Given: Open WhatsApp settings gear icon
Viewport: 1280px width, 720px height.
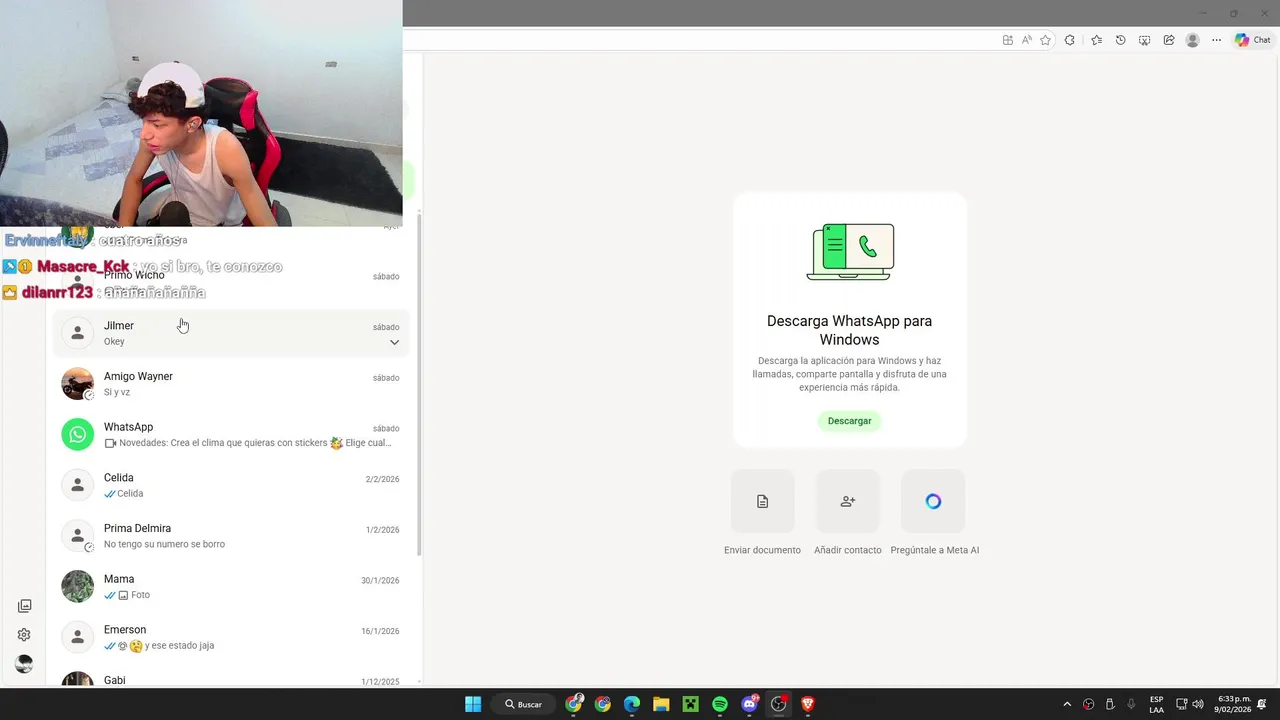Looking at the screenshot, I should pos(24,635).
